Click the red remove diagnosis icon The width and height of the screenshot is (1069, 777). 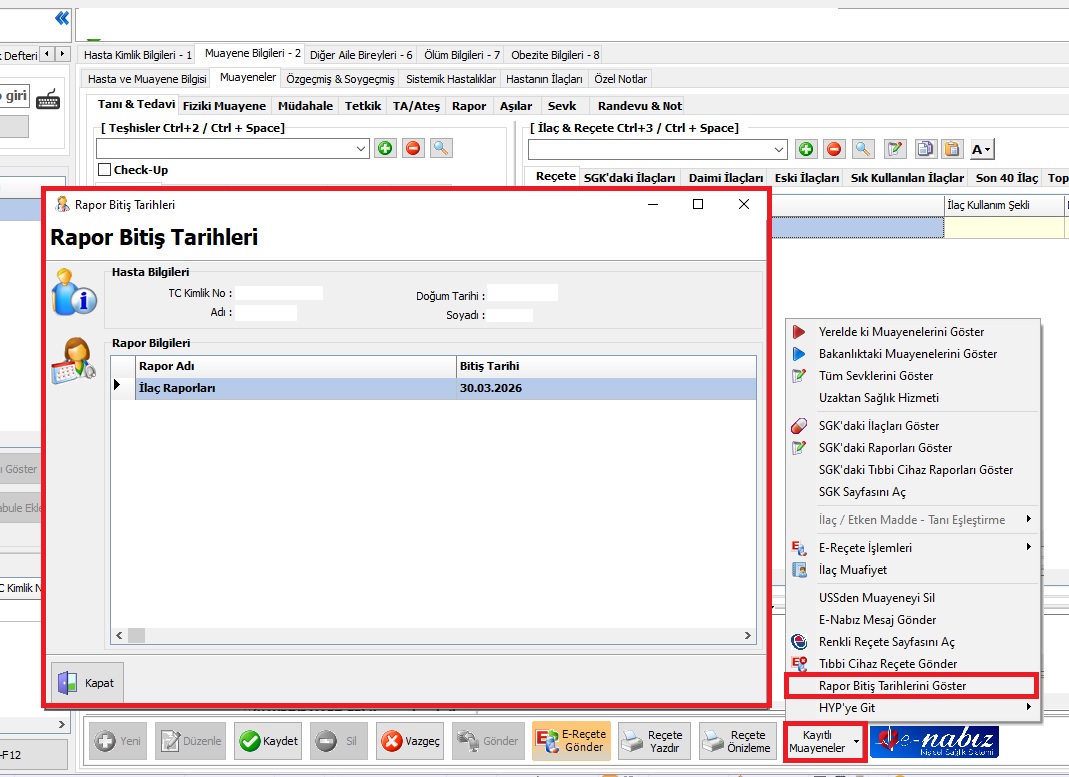pyautogui.click(x=413, y=149)
